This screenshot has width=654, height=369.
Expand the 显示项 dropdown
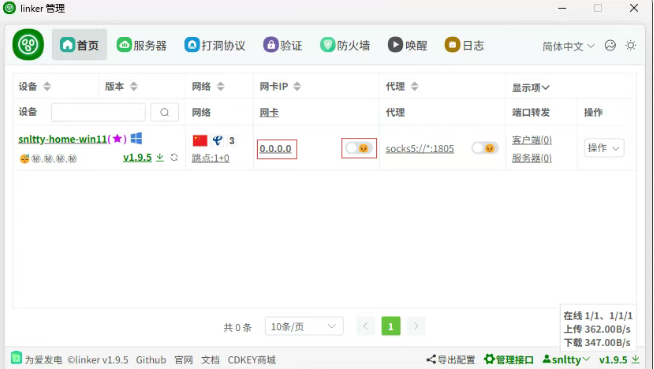[531, 88]
